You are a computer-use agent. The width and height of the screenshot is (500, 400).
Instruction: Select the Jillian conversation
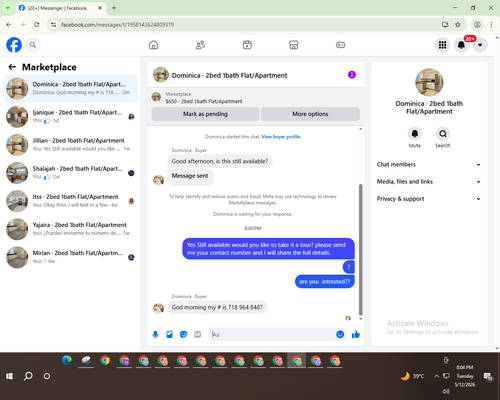(70, 145)
